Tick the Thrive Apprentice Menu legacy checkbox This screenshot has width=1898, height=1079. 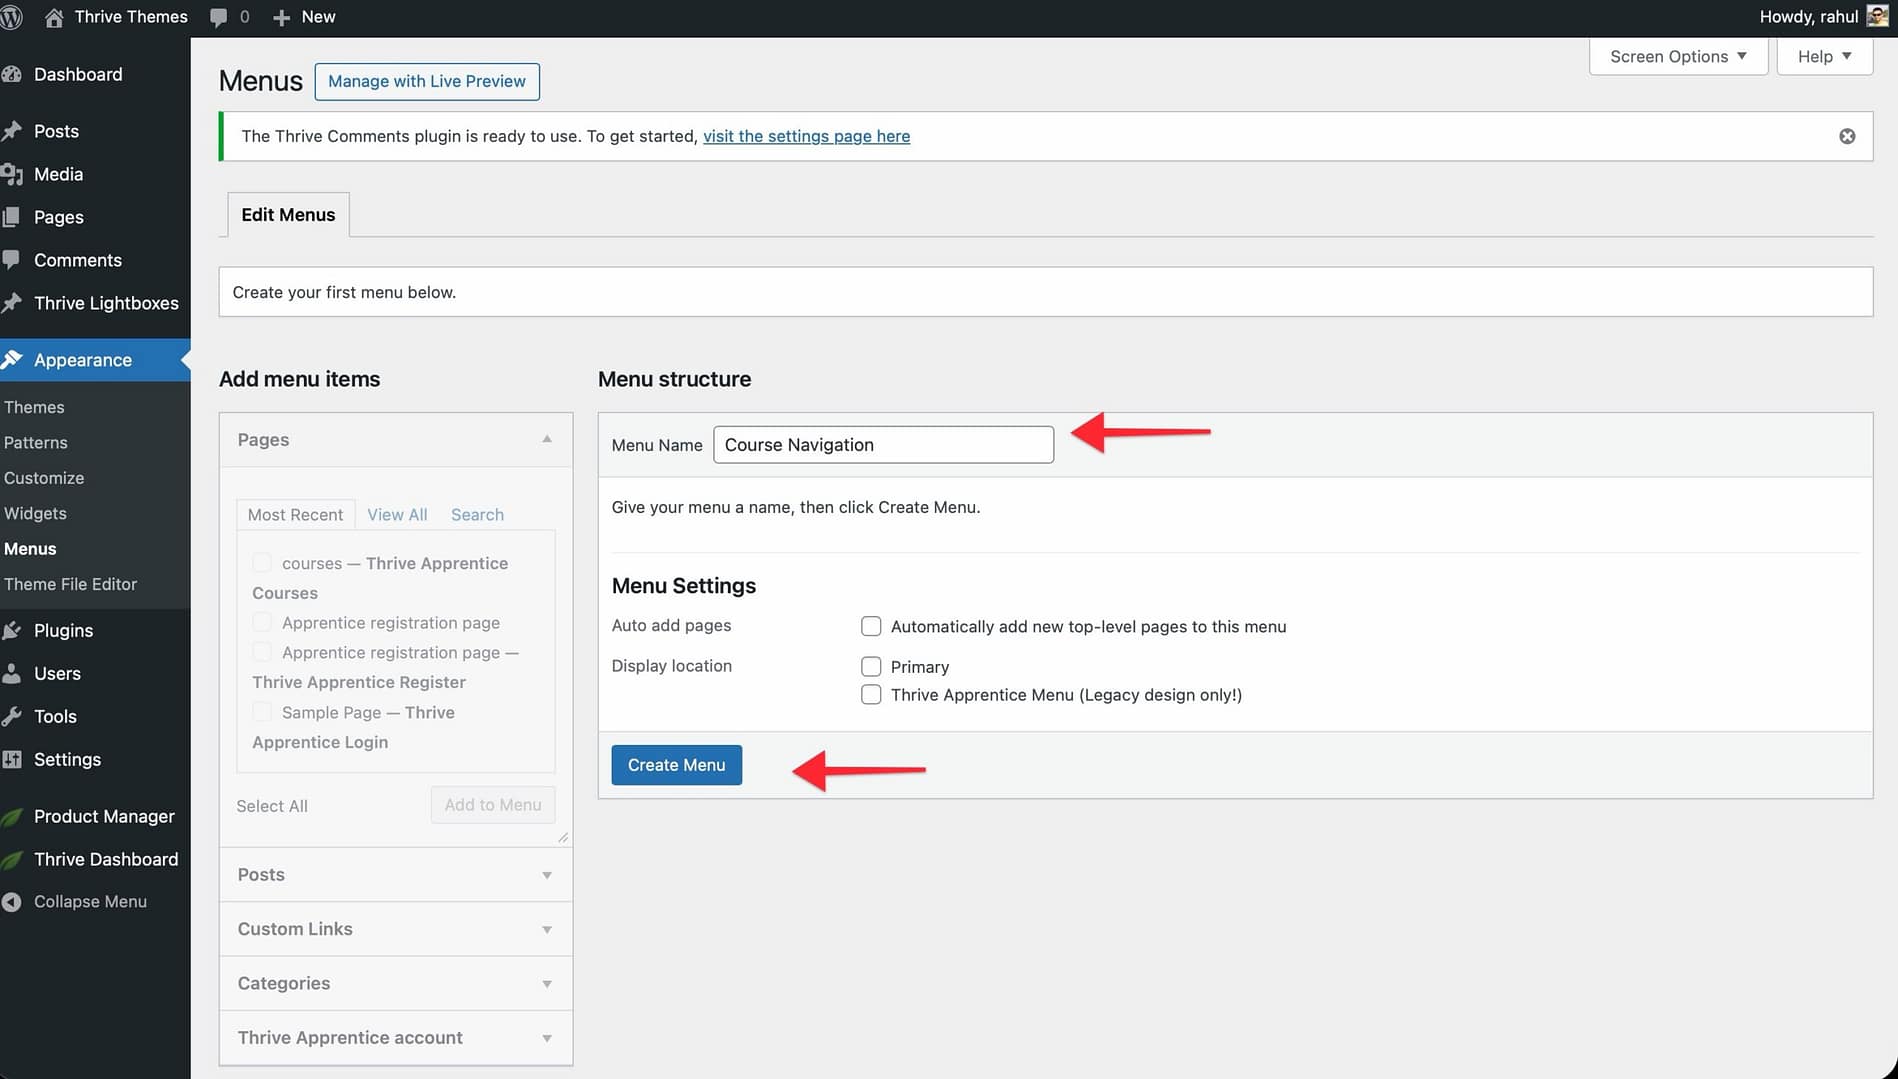coord(871,694)
